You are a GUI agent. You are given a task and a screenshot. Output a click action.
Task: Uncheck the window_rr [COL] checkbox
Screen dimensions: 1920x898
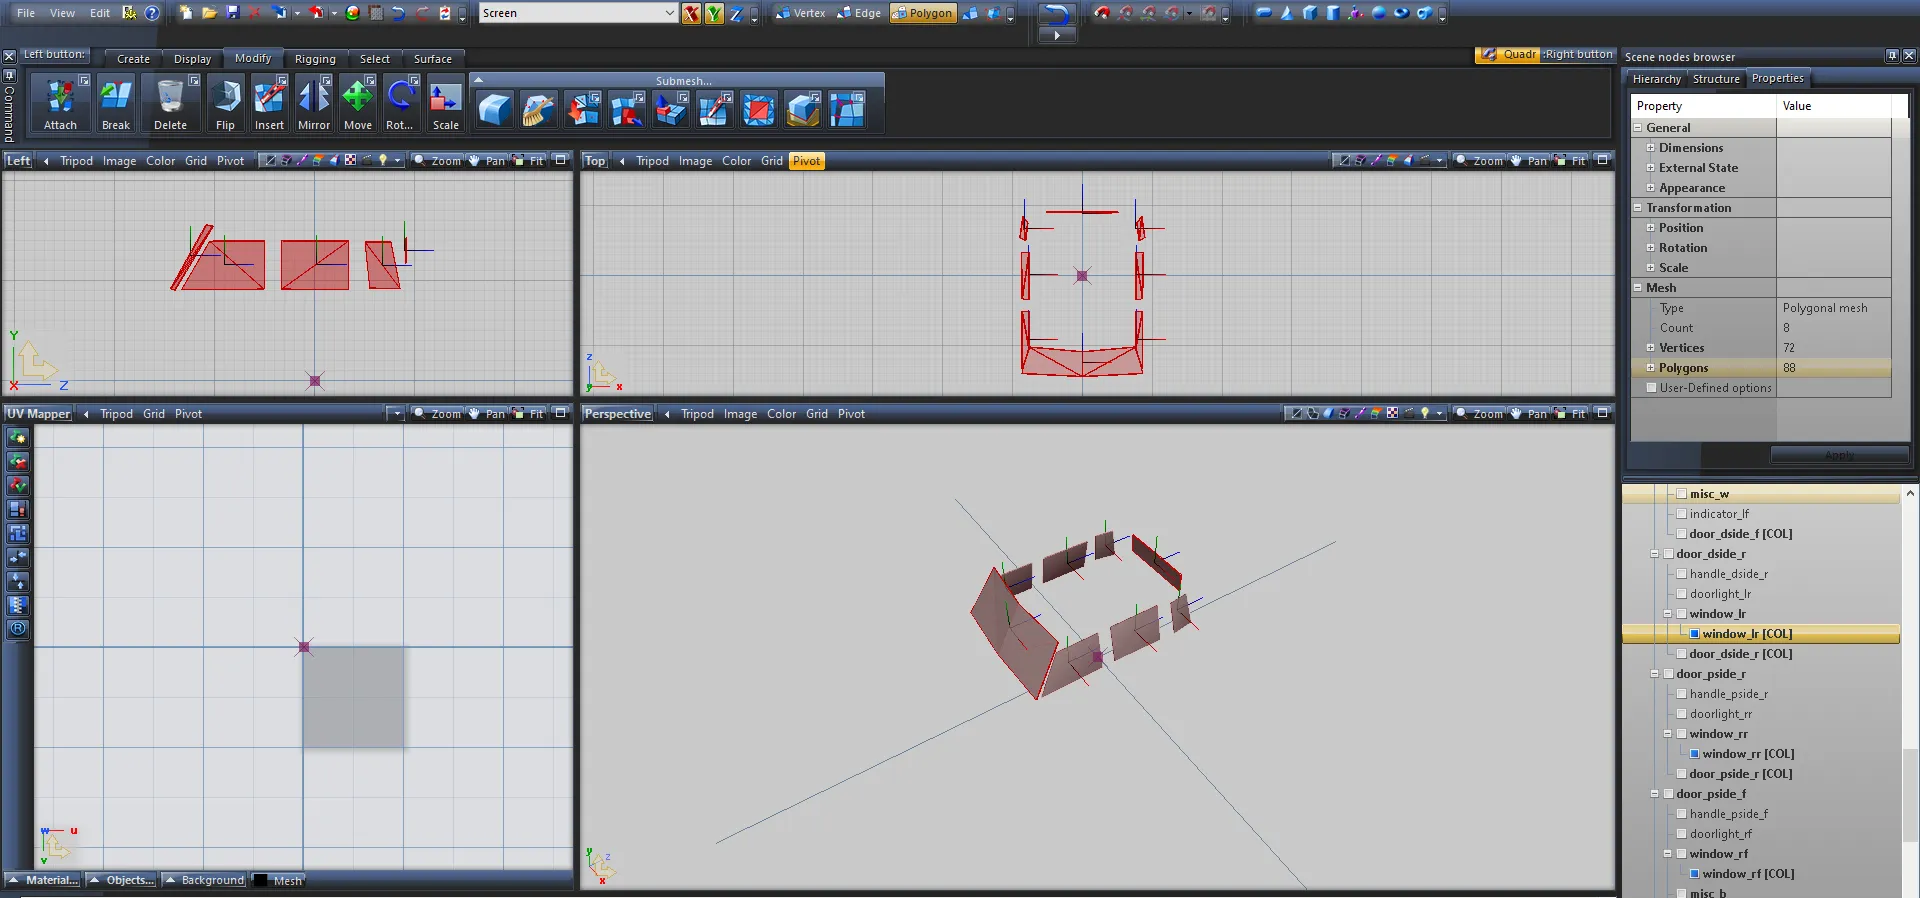tap(1695, 754)
